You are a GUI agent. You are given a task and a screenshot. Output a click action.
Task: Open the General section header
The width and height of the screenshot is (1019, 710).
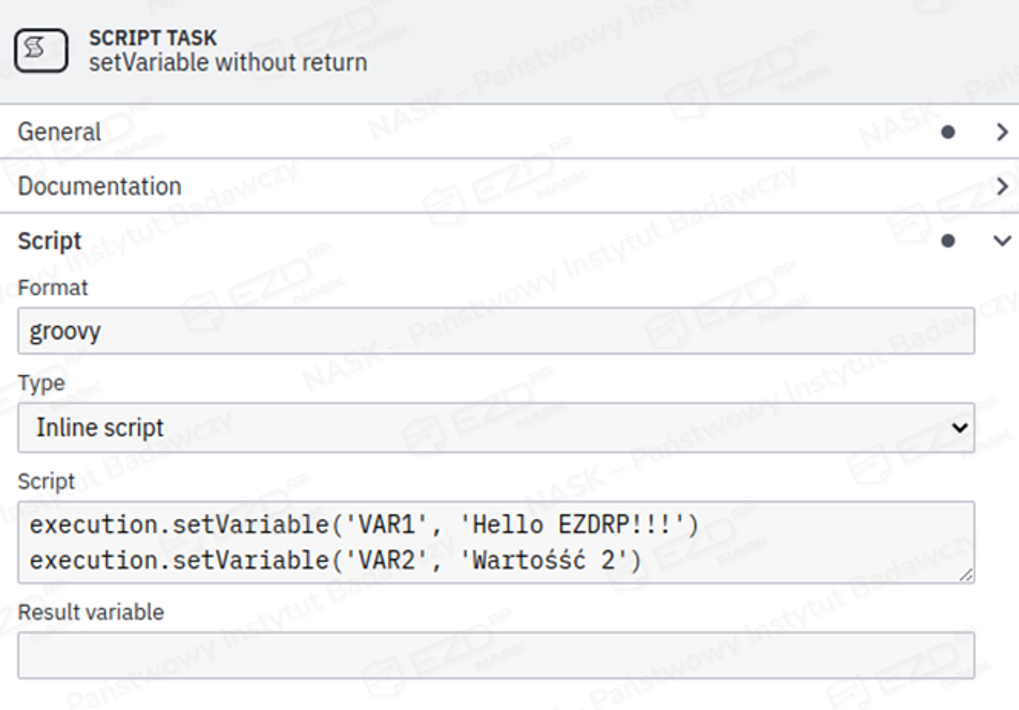click(59, 132)
